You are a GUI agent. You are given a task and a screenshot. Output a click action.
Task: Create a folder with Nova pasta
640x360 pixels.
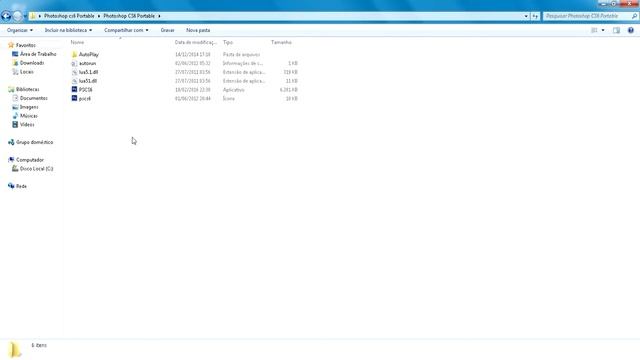tap(198, 30)
